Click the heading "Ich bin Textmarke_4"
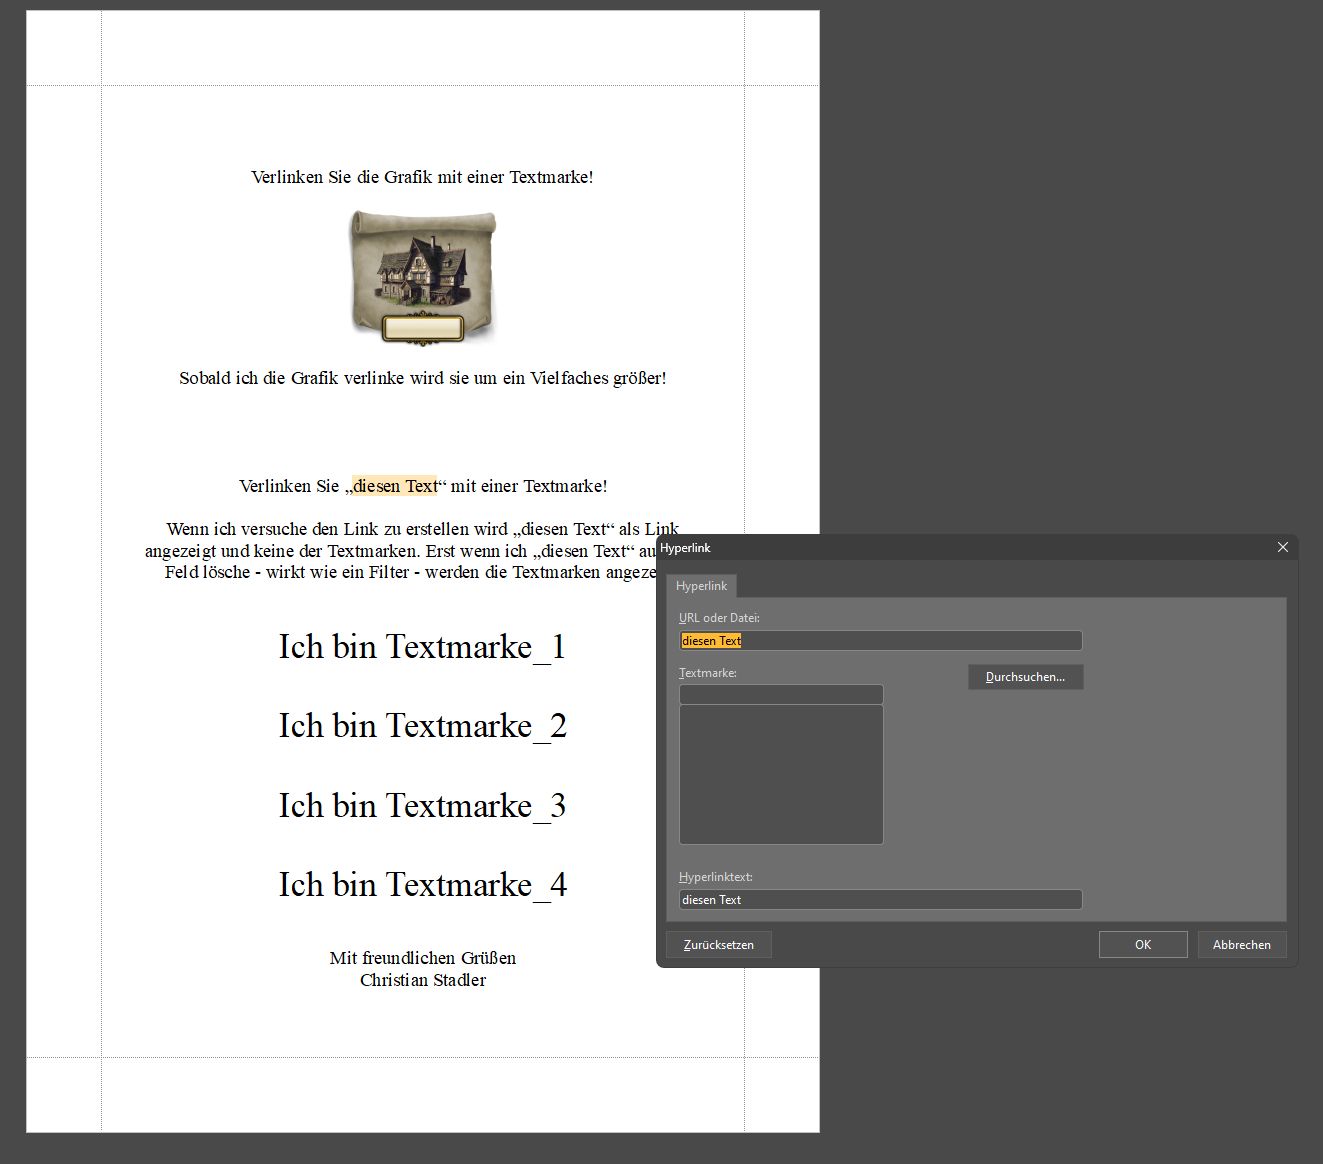The height and width of the screenshot is (1164, 1323). [x=423, y=885]
